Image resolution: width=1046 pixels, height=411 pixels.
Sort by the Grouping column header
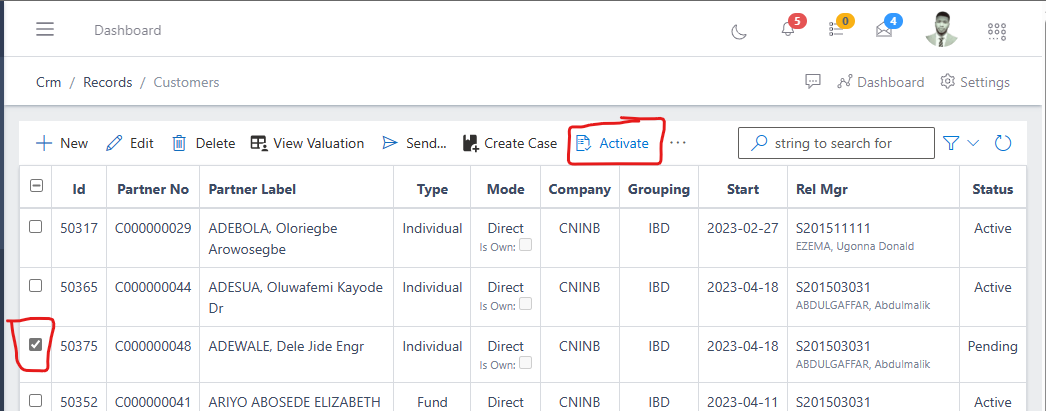pos(658,189)
